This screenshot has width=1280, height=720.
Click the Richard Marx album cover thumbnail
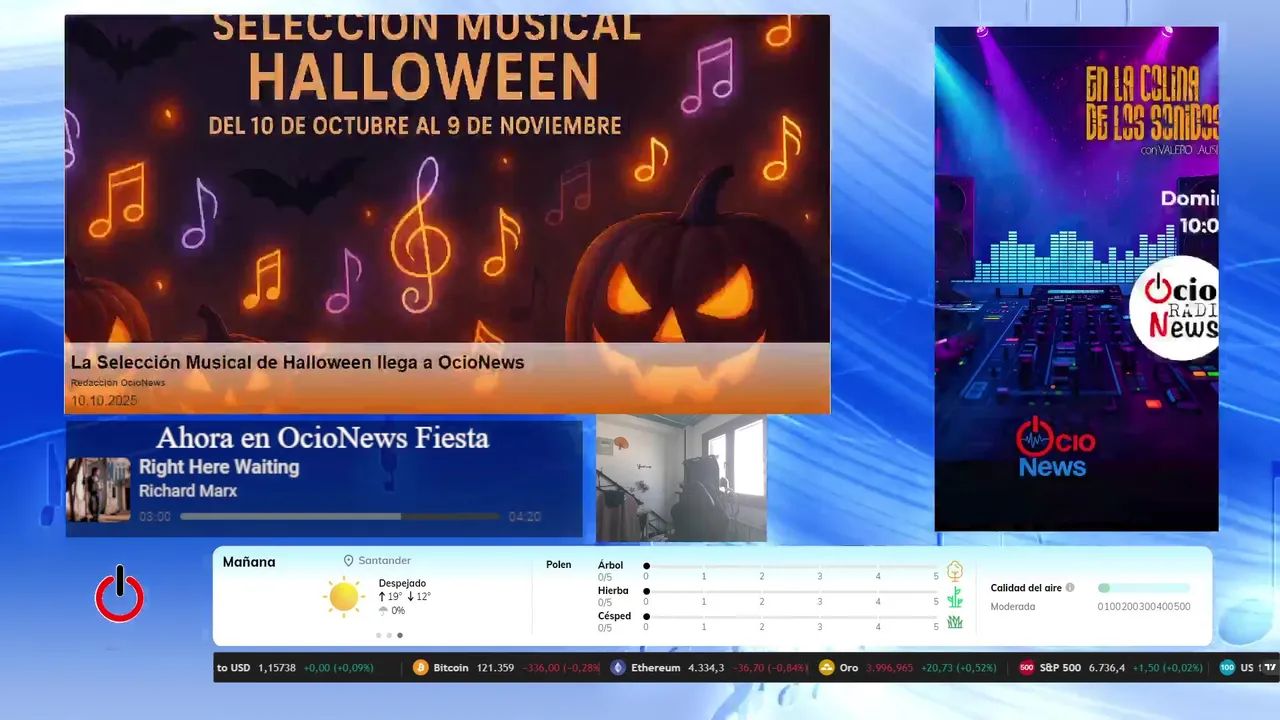tap(98, 490)
